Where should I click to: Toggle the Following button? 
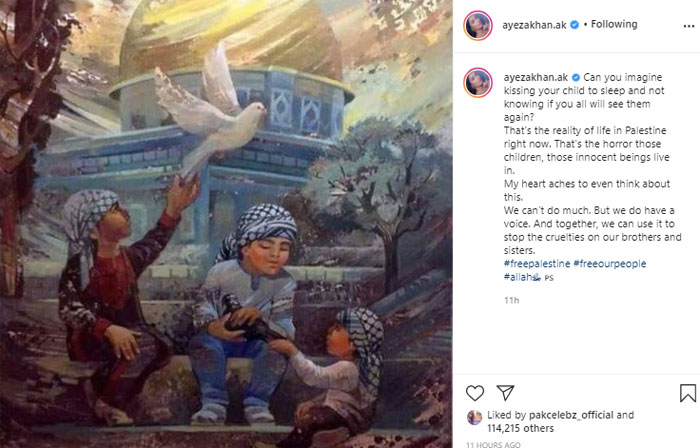point(614,24)
